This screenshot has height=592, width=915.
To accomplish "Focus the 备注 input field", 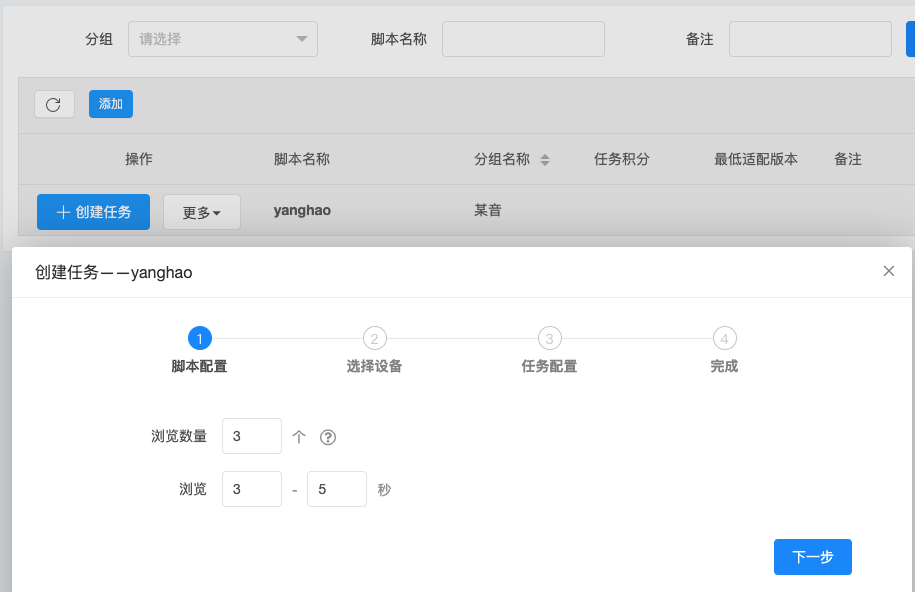I will pyautogui.click(x=809, y=39).
